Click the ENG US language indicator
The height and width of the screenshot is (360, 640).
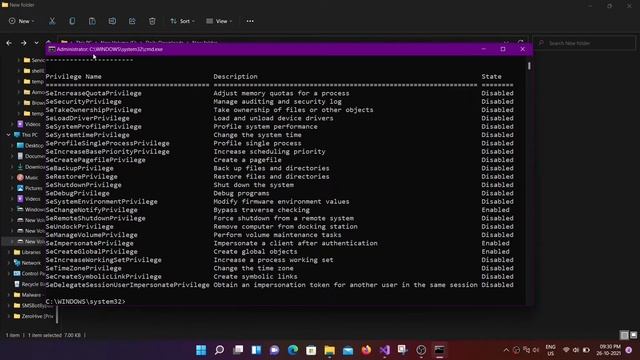coord(550,350)
